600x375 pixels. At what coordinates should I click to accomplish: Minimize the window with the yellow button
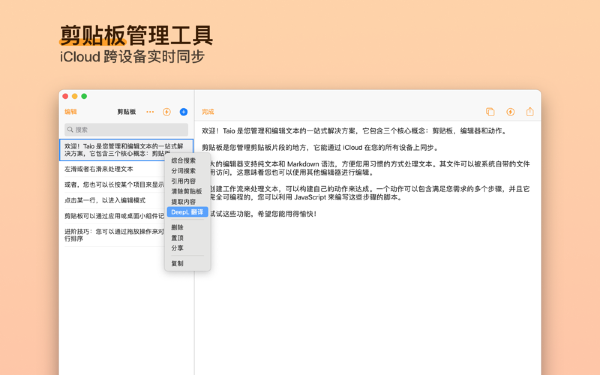pos(75,96)
